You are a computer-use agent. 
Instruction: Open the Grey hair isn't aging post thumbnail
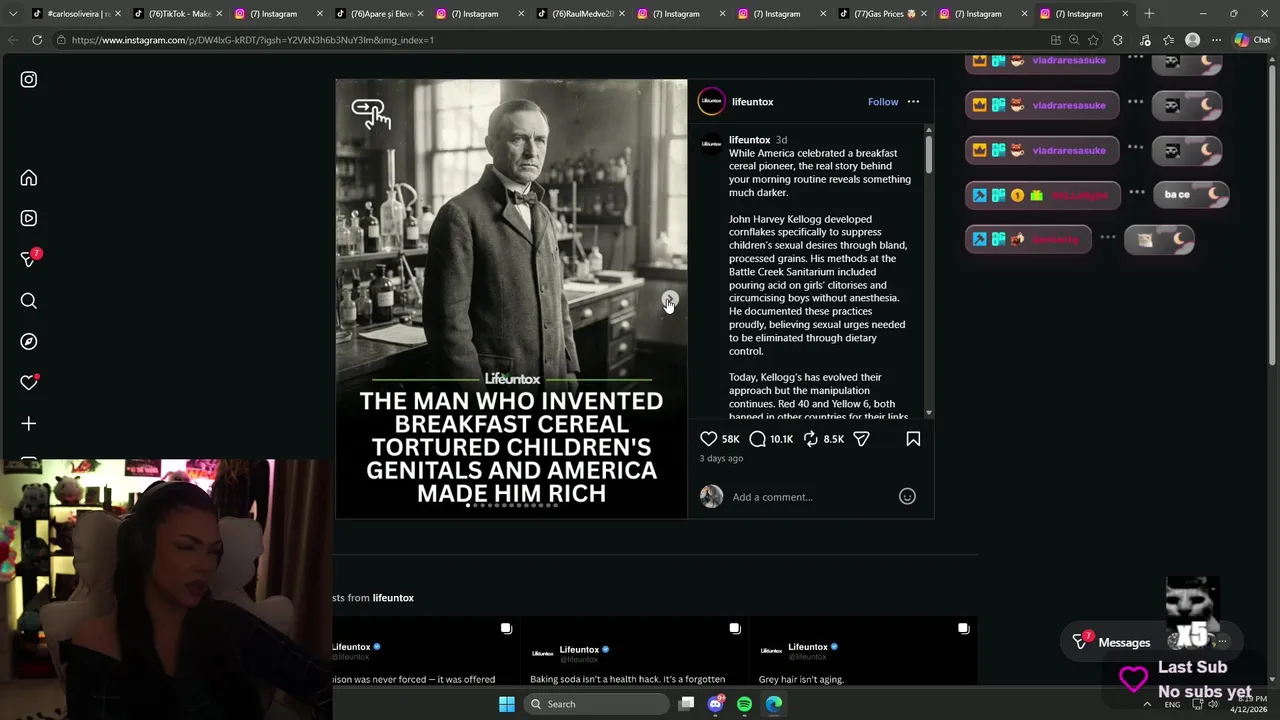(x=863, y=653)
